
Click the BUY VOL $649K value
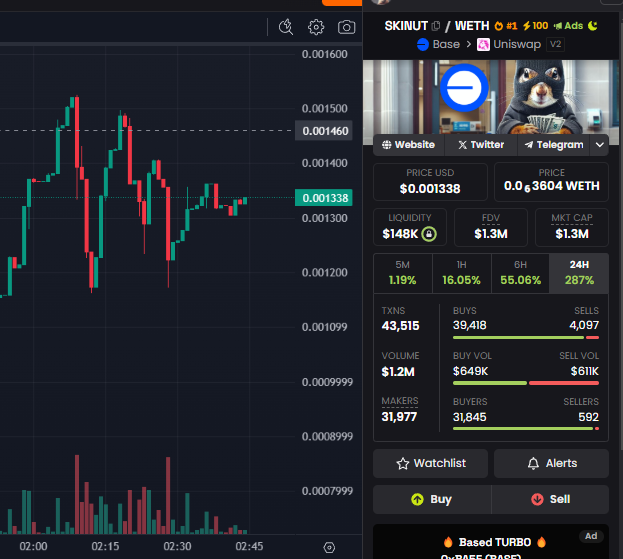click(x=470, y=371)
